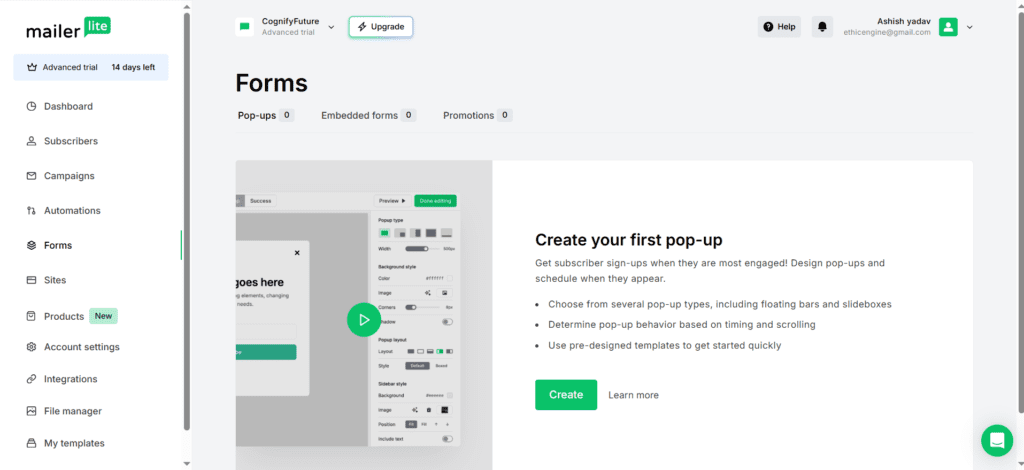Click the Help button
Image resolution: width=1024 pixels, height=470 pixels.
pyautogui.click(x=779, y=27)
